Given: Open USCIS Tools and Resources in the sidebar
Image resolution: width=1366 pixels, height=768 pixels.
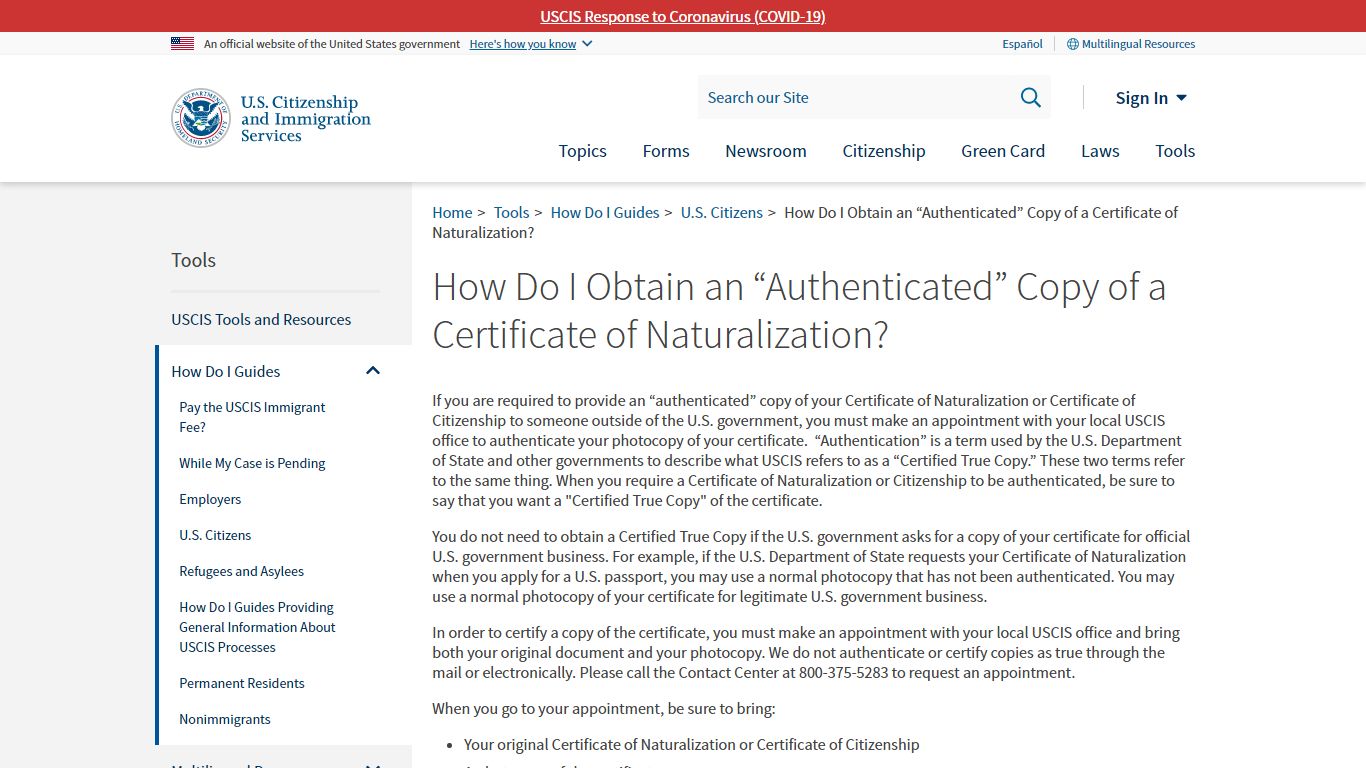Looking at the screenshot, I should [261, 319].
